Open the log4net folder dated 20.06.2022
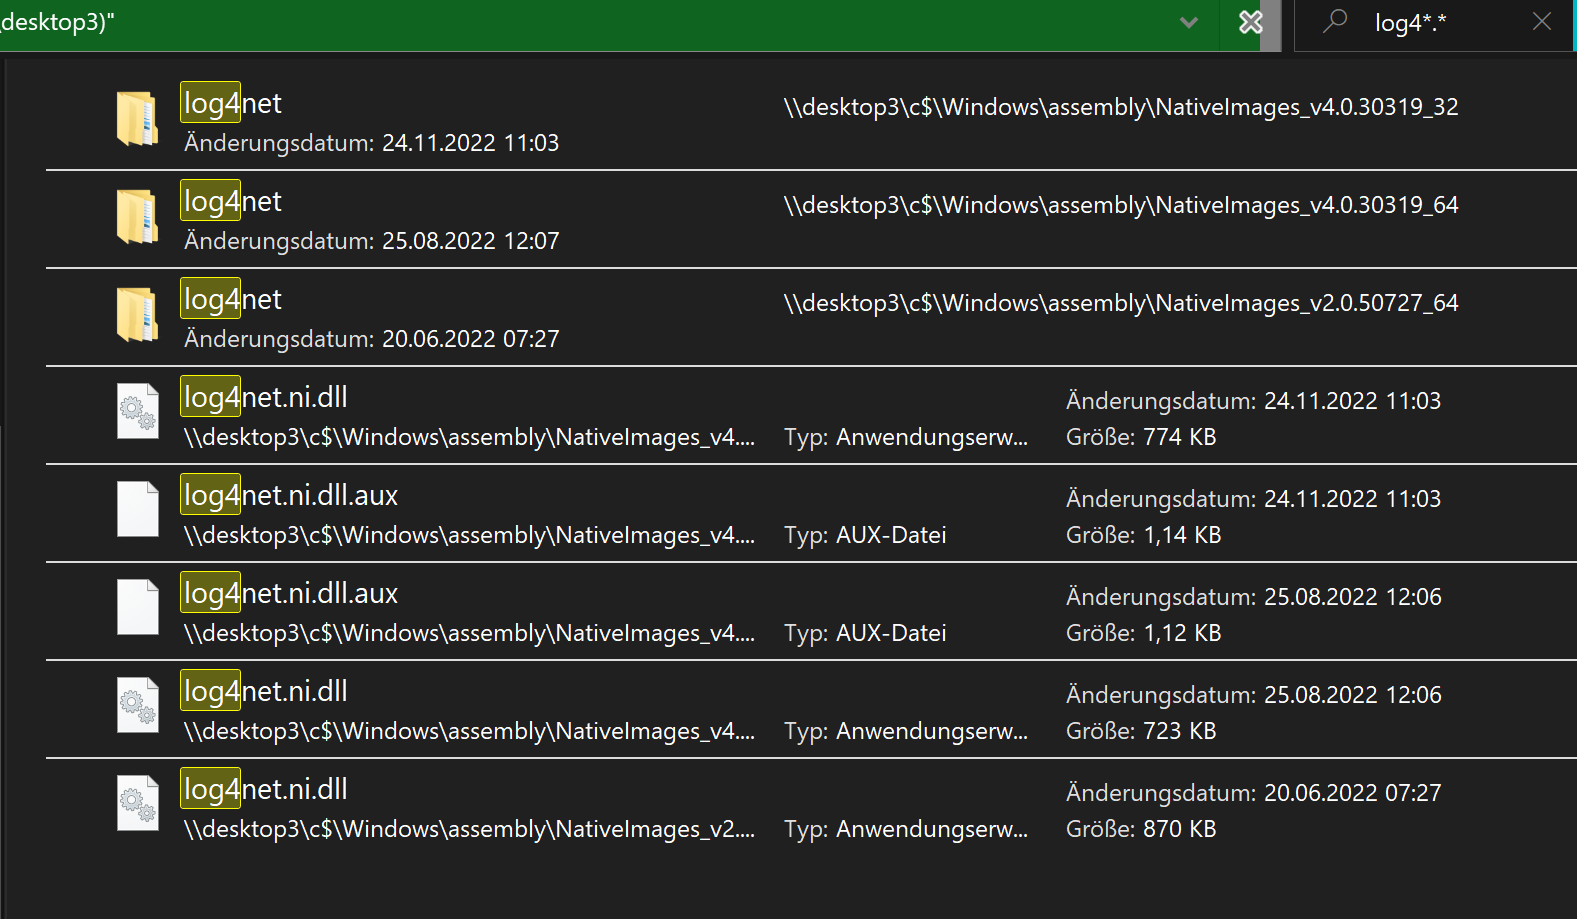The image size is (1577, 919). 137,316
